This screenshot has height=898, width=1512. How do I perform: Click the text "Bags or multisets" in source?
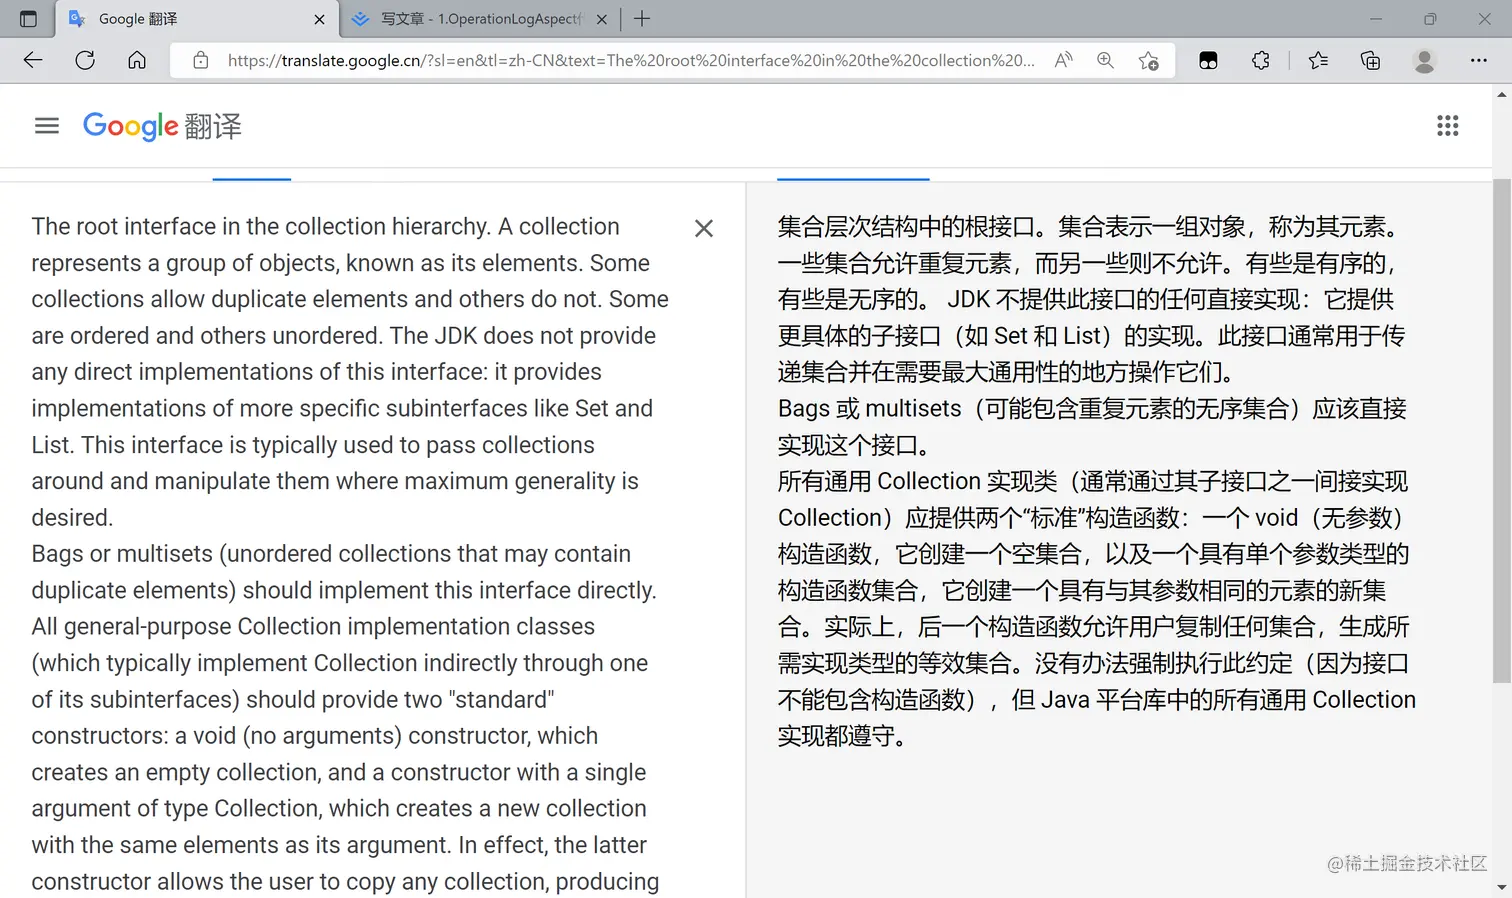coord(122,553)
